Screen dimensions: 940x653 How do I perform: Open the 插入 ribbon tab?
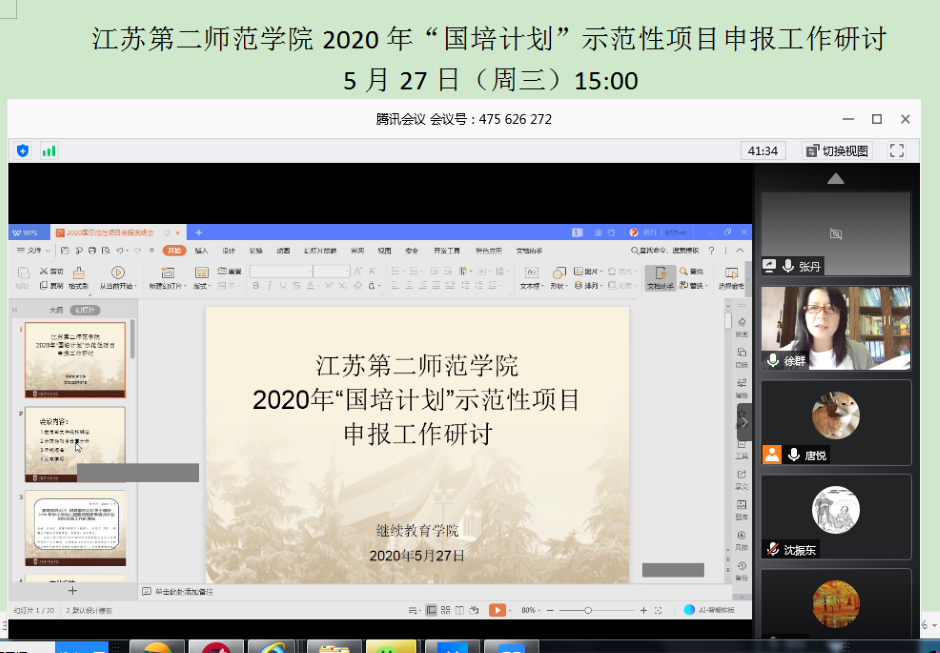(x=201, y=250)
